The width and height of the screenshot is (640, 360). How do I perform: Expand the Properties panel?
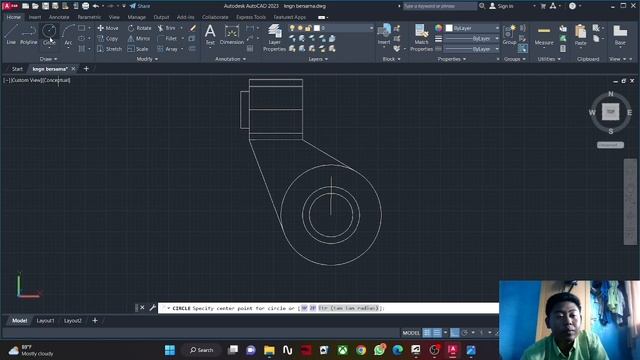point(452,59)
